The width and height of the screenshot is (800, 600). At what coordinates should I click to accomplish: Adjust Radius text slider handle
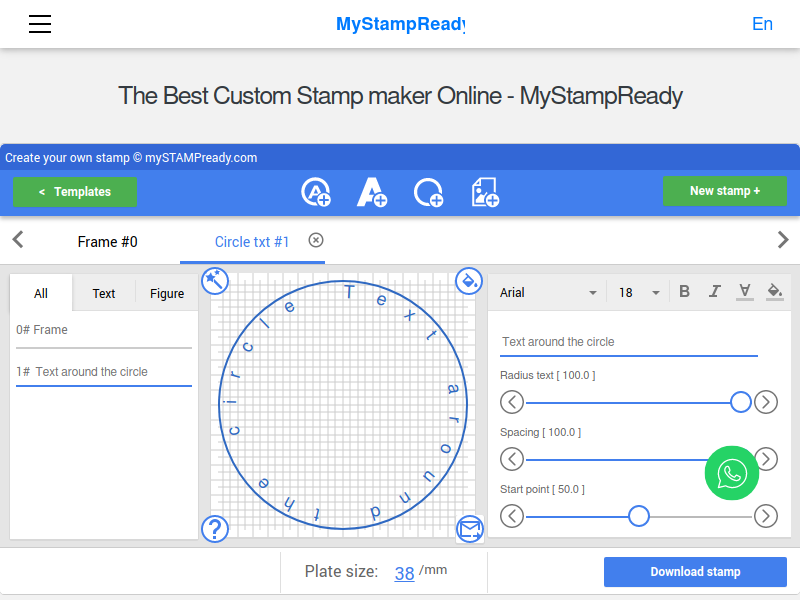tap(740, 402)
